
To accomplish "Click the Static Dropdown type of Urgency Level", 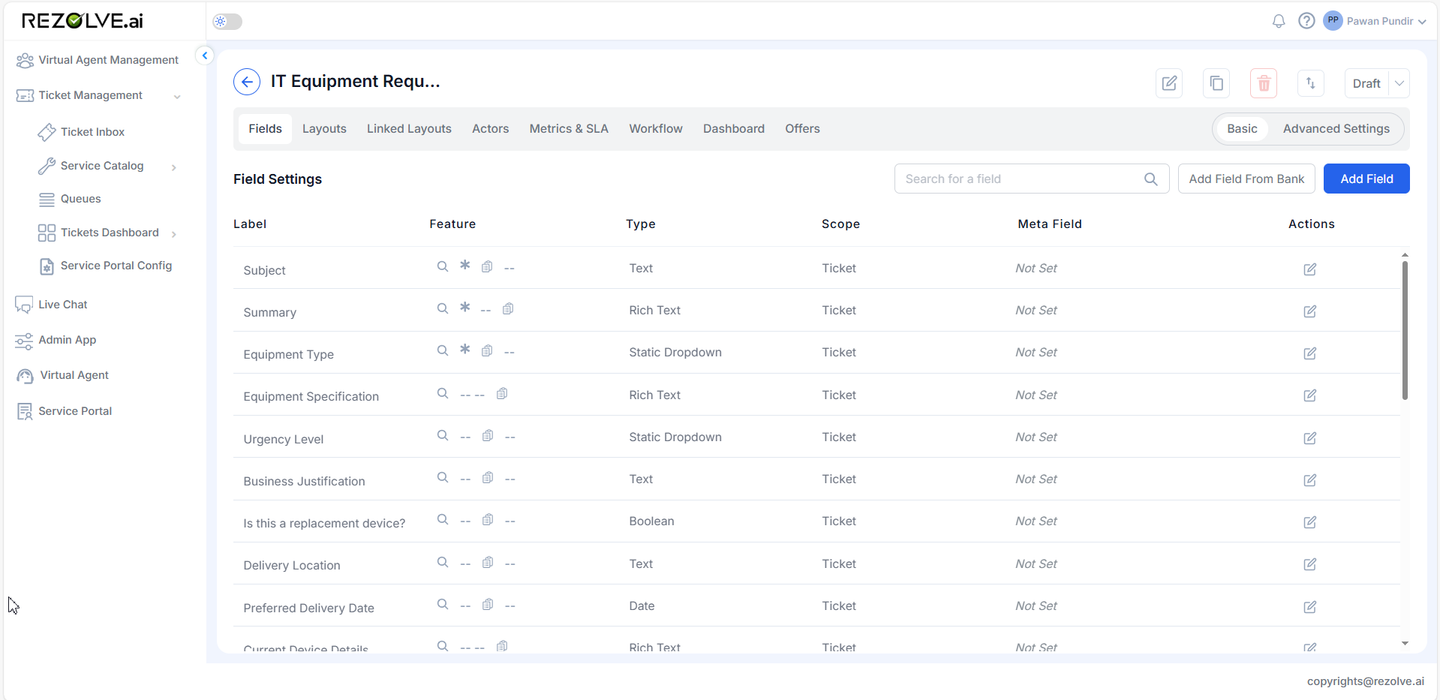I will [675, 437].
